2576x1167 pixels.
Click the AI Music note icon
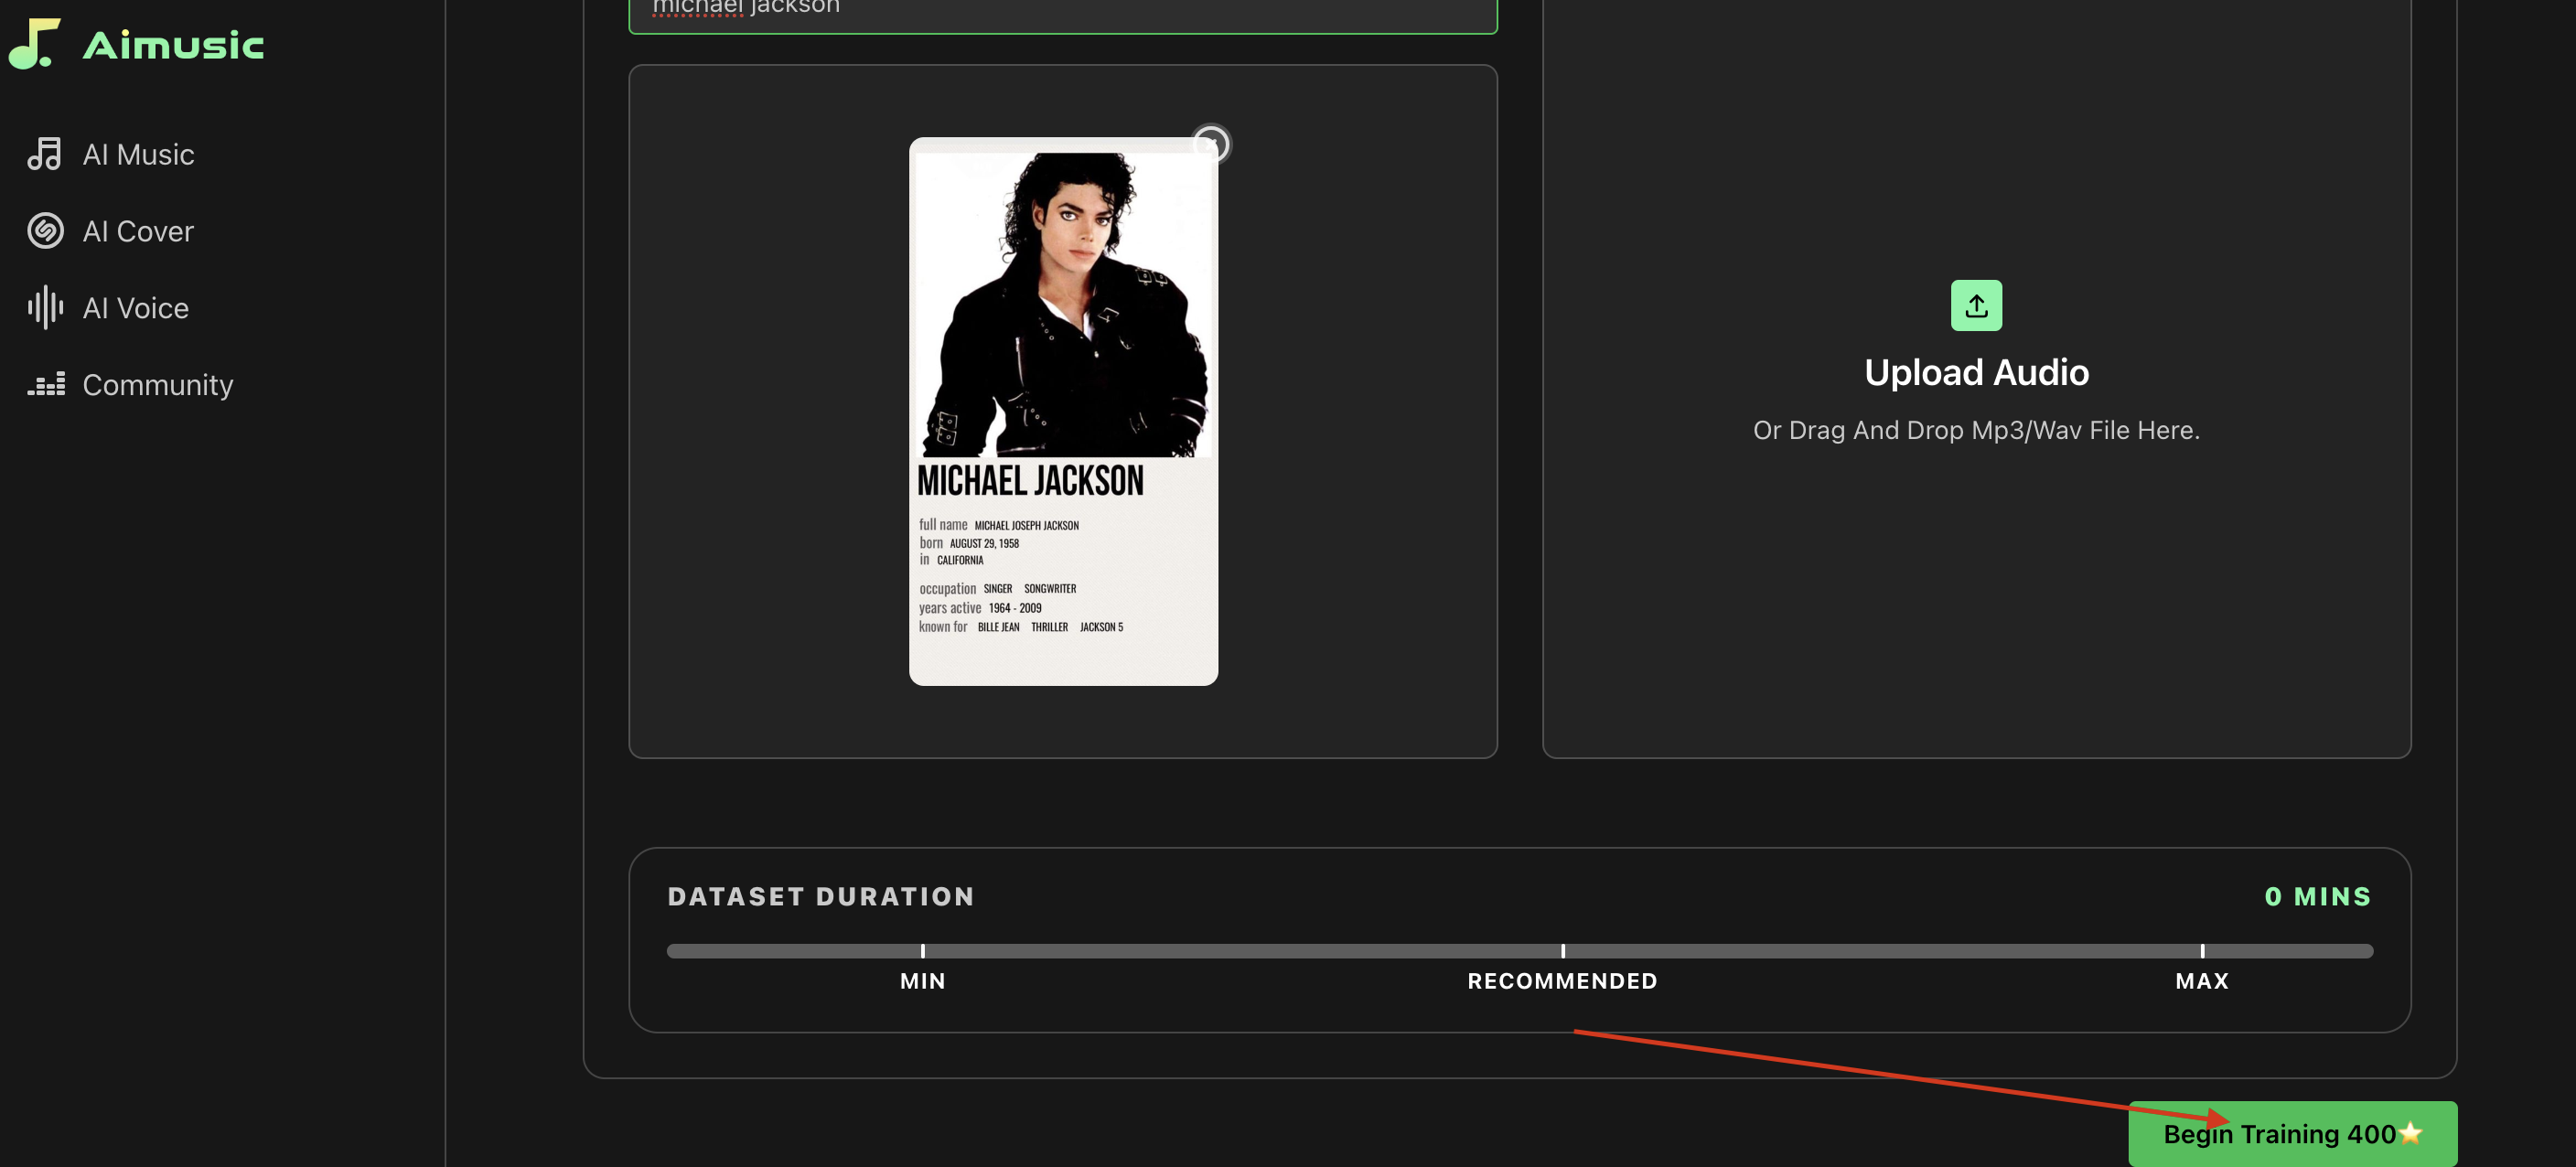[x=45, y=154]
